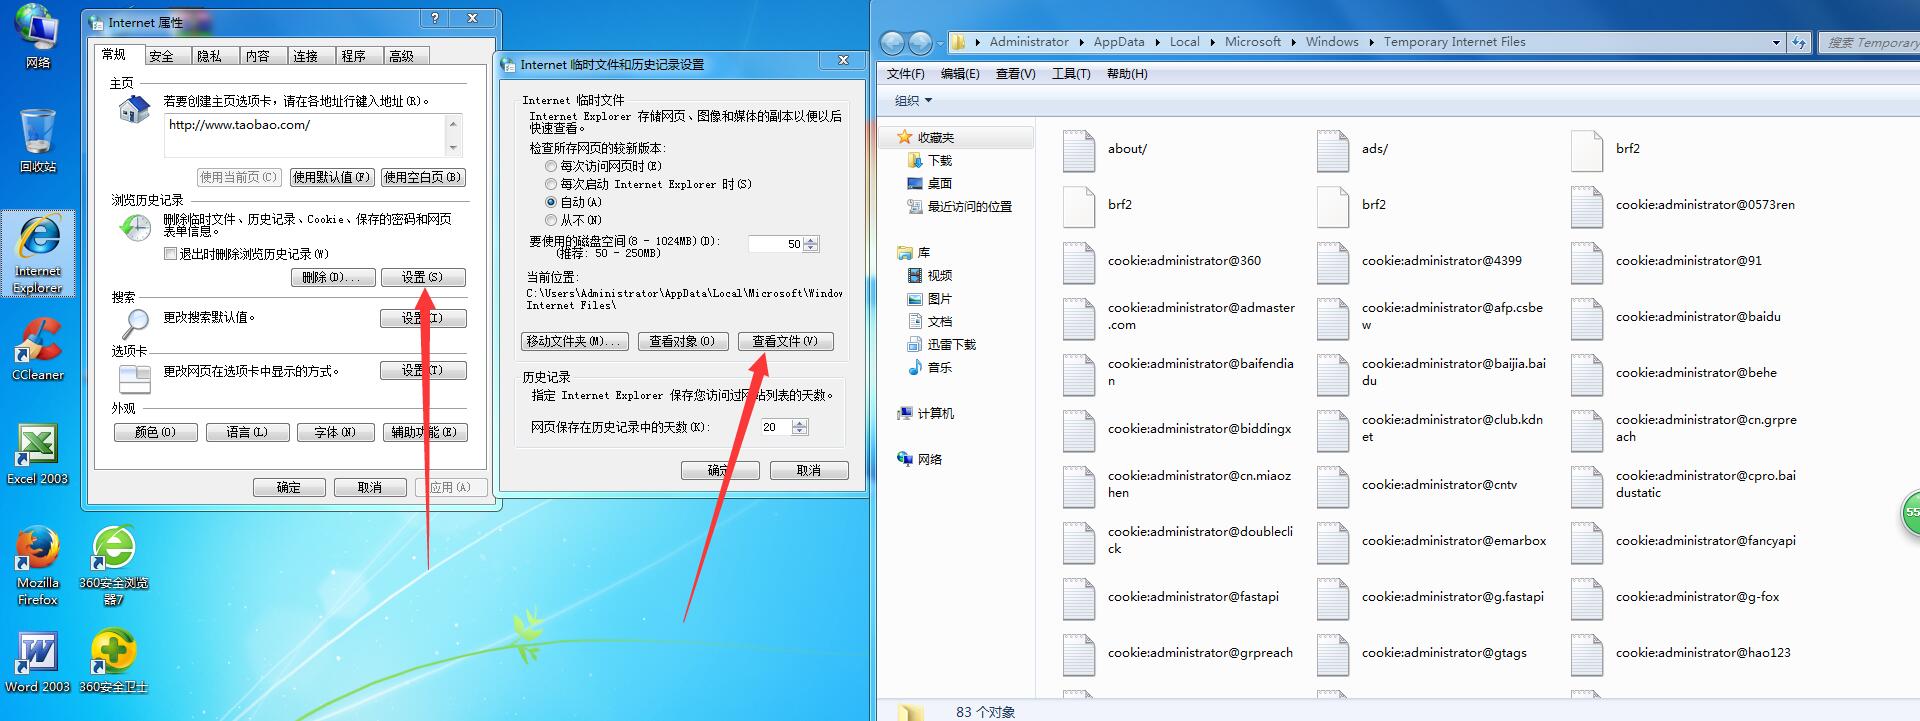Select 计算机 in the navigation pane

coord(926,413)
